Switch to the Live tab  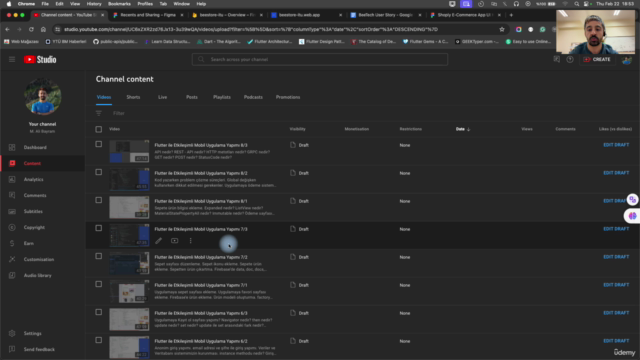coord(162,97)
